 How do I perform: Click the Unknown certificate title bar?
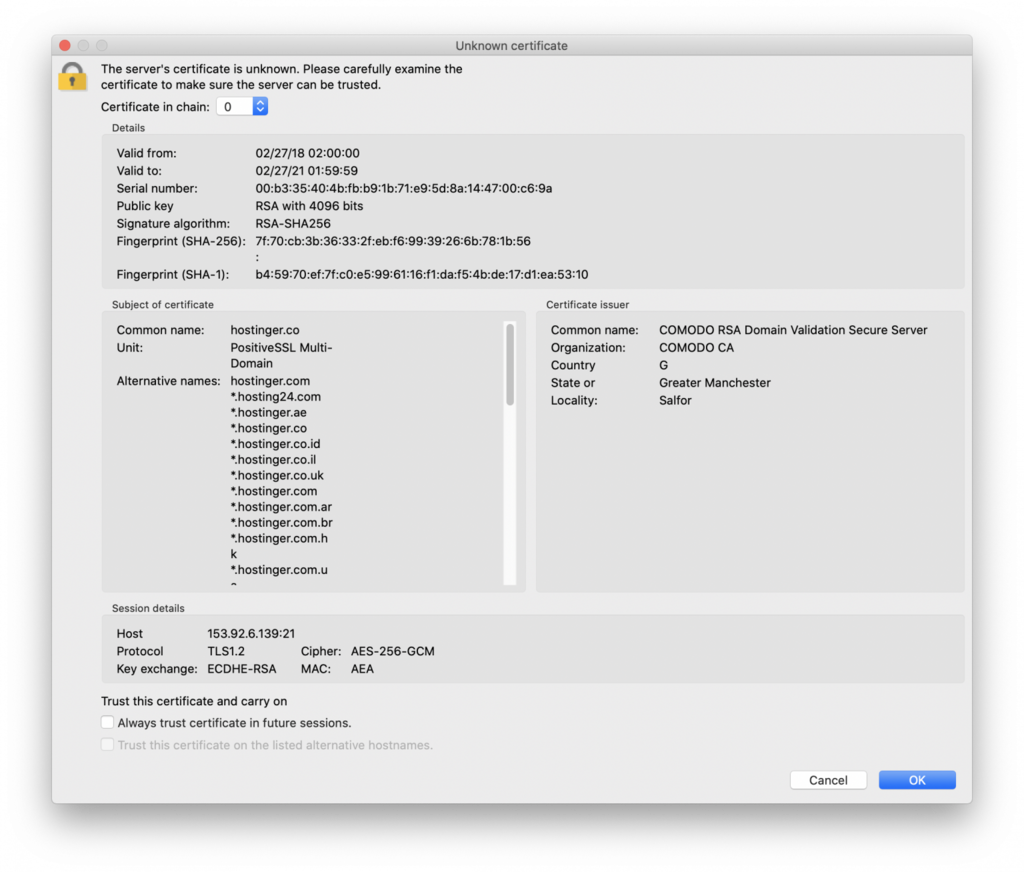(x=512, y=45)
